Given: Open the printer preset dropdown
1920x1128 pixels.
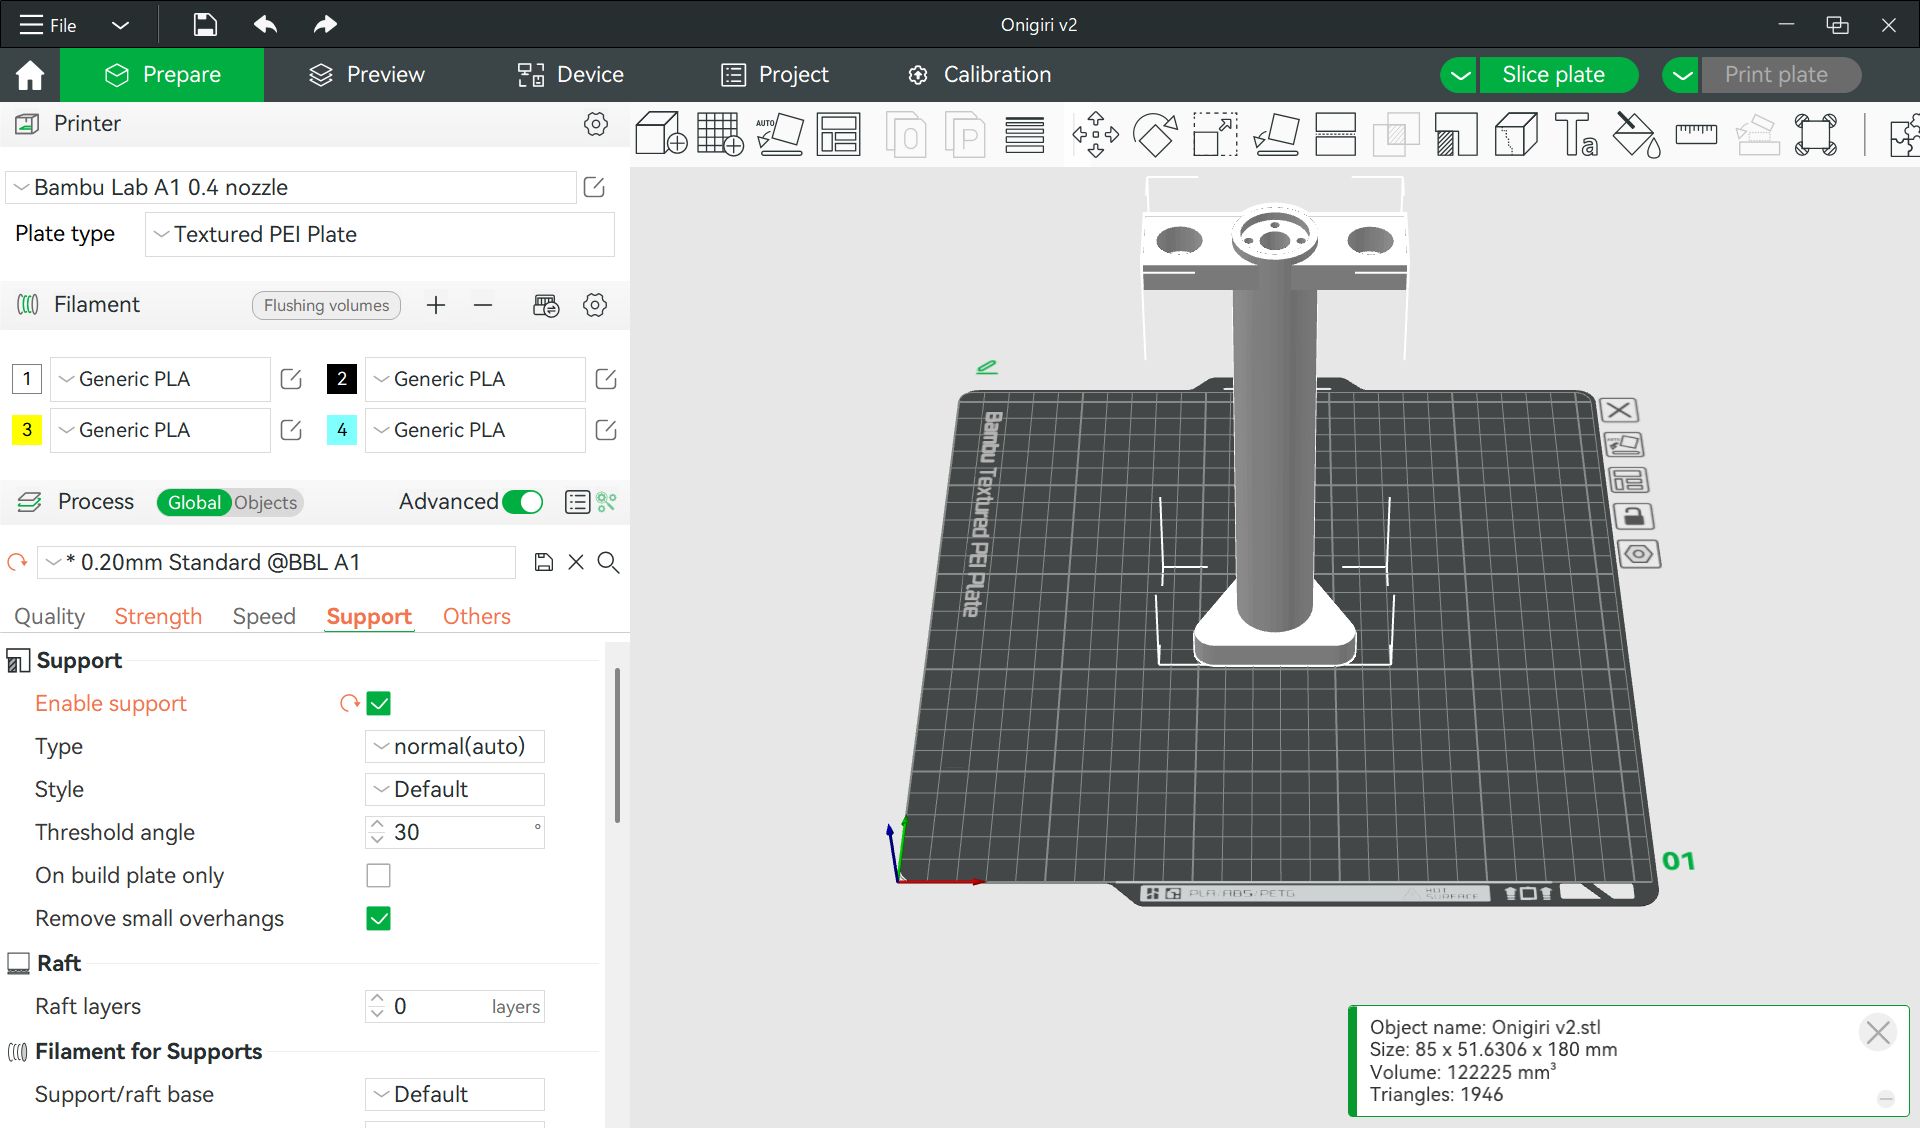Looking at the screenshot, I should coord(291,187).
